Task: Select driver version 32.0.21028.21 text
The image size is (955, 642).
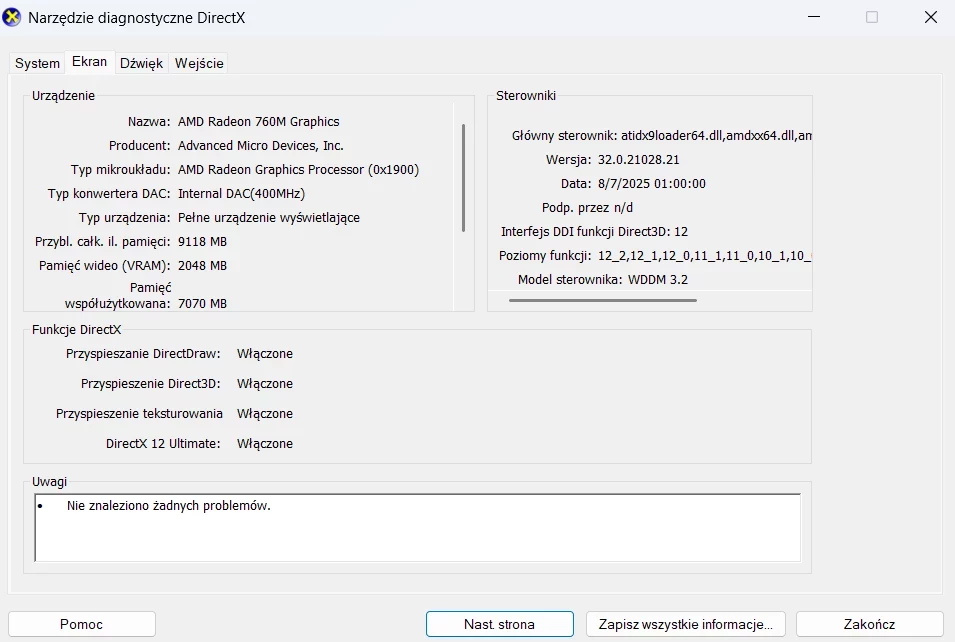Action: [x=638, y=160]
